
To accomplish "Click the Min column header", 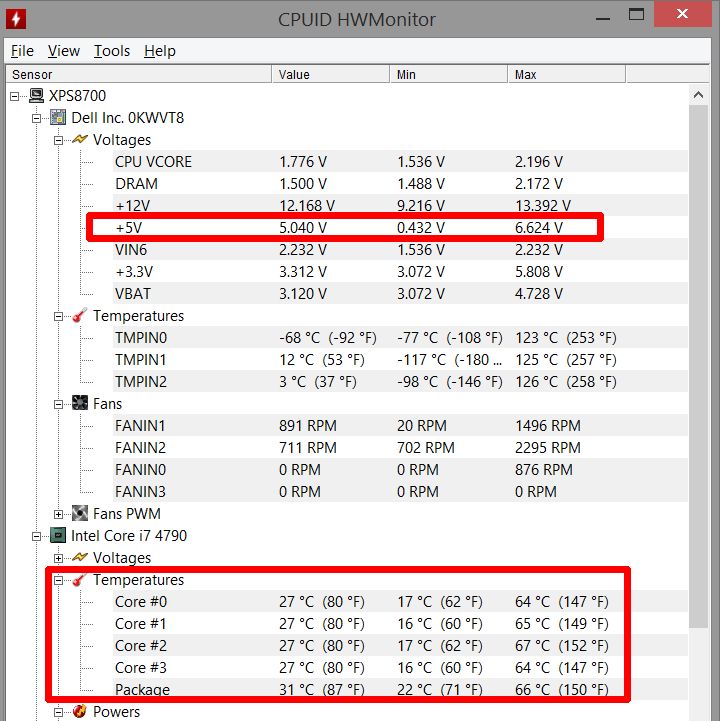I will 448,74.
